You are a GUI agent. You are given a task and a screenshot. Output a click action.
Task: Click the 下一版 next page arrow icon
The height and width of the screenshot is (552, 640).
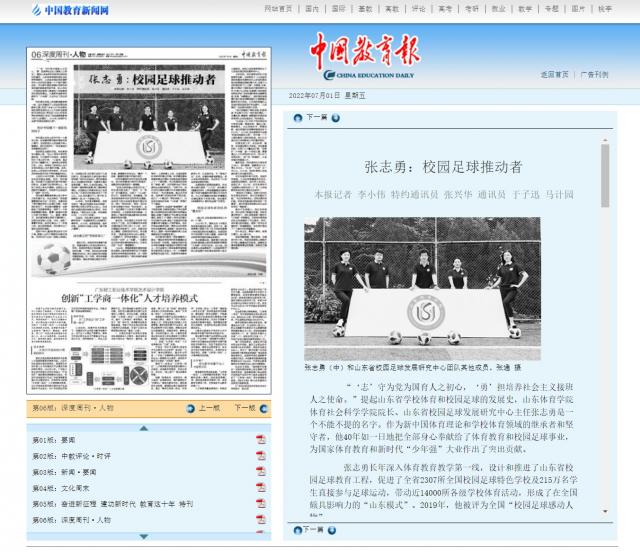pos(264,408)
